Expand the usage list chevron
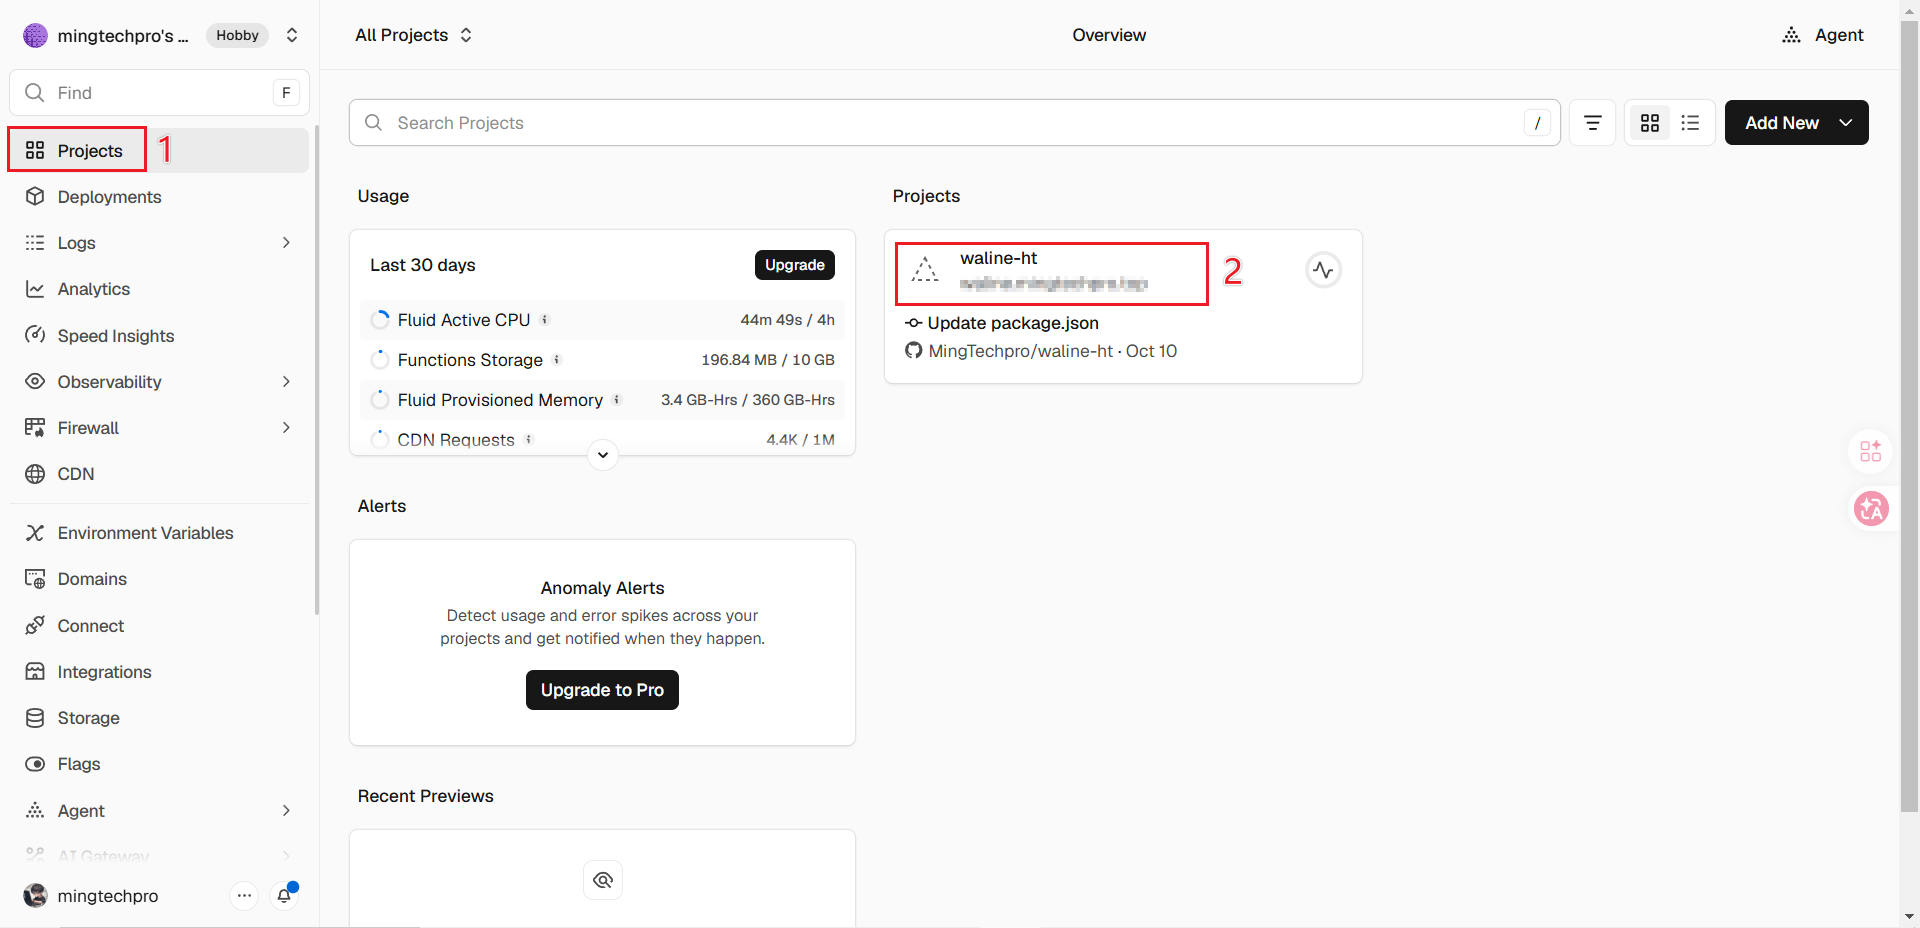The height and width of the screenshot is (928, 1920). 602,455
